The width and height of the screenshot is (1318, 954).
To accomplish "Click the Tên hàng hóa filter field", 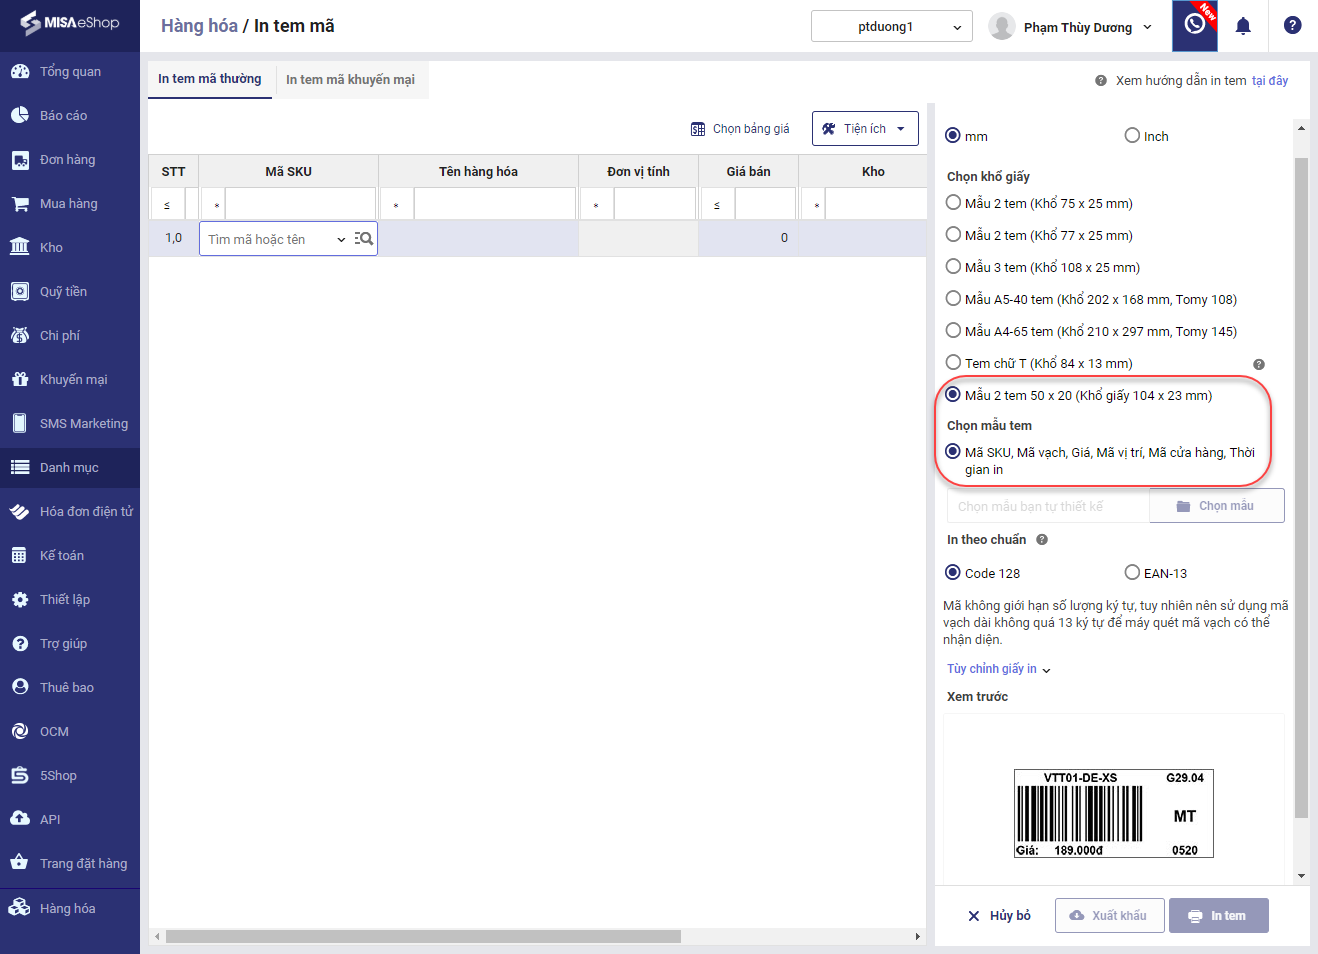I will 494,204.
